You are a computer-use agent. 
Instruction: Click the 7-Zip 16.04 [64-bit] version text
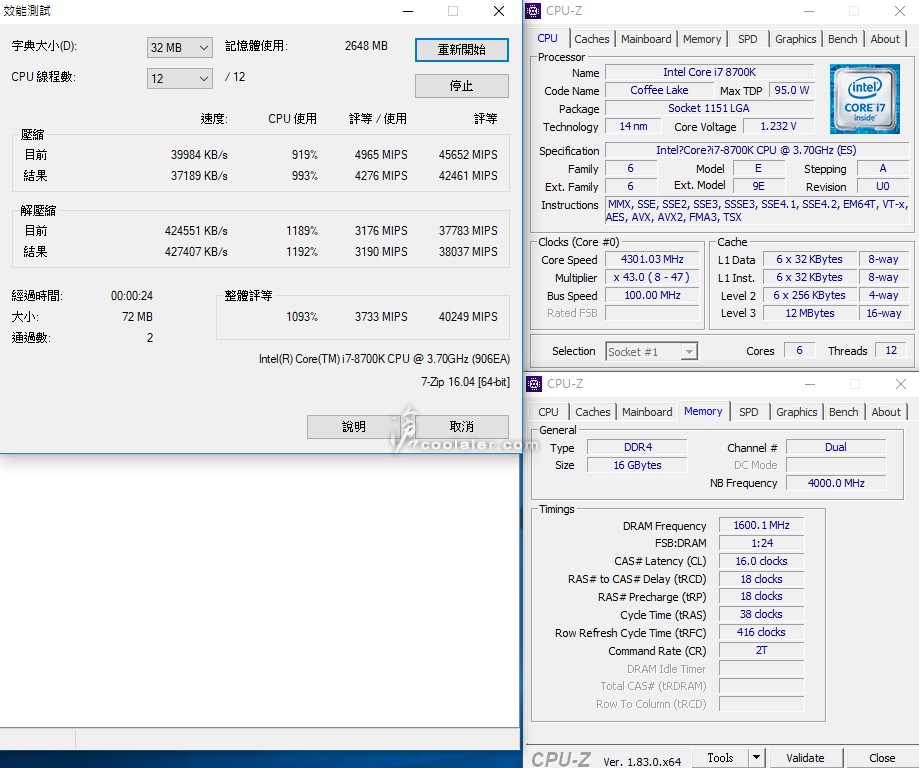tap(465, 382)
